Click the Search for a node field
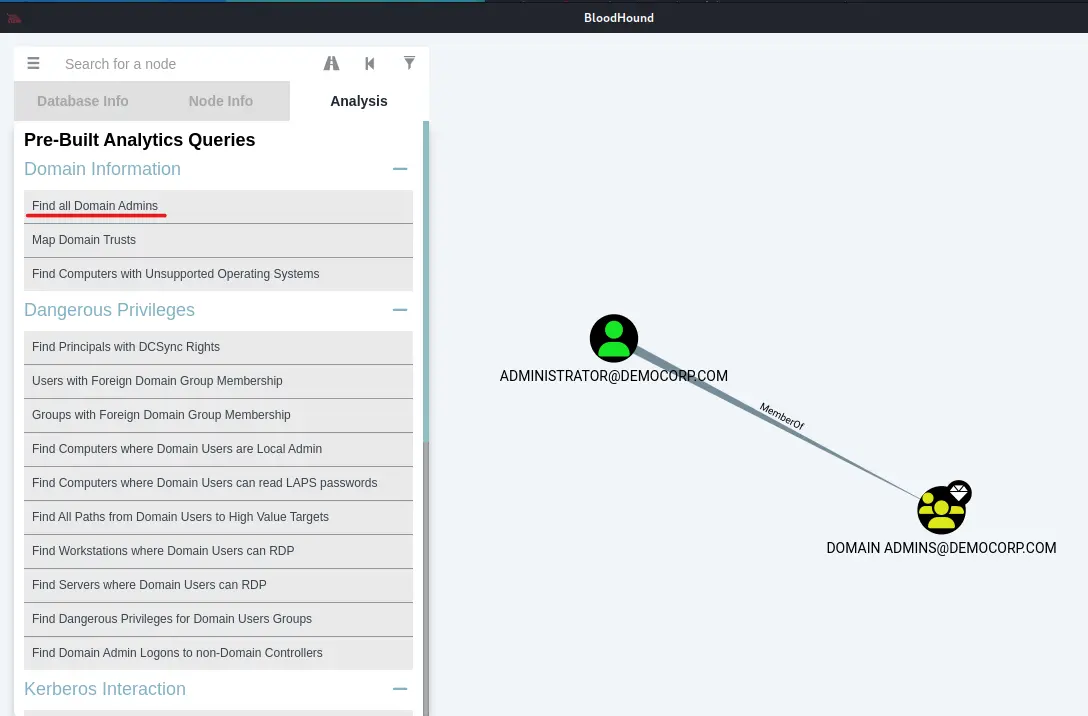 point(185,64)
